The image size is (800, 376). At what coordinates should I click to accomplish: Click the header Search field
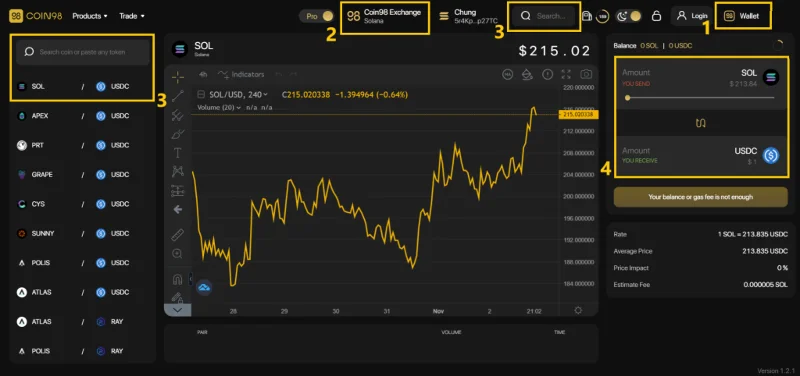543,16
